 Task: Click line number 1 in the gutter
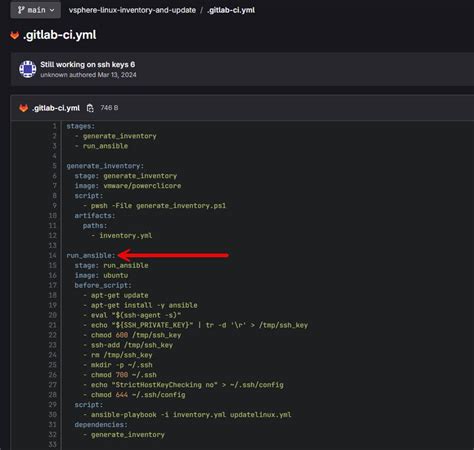54,126
